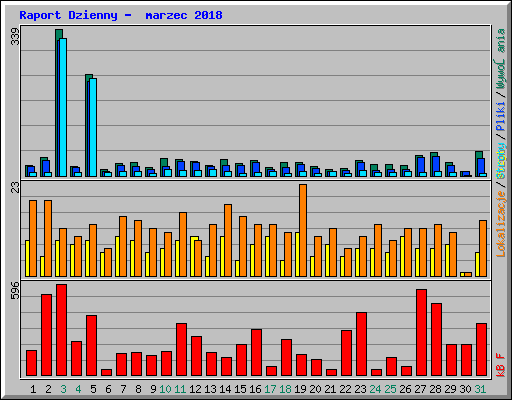Screen dimensions: 512x400
Task: Click the '23' axis maximum label
Action: 15,188
